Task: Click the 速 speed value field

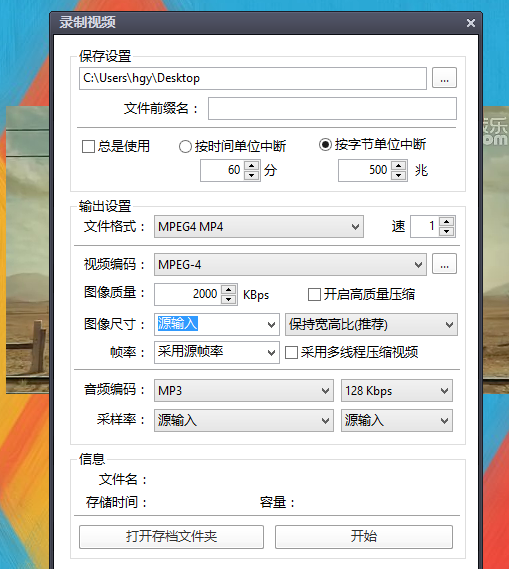Action: coord(425,226)
